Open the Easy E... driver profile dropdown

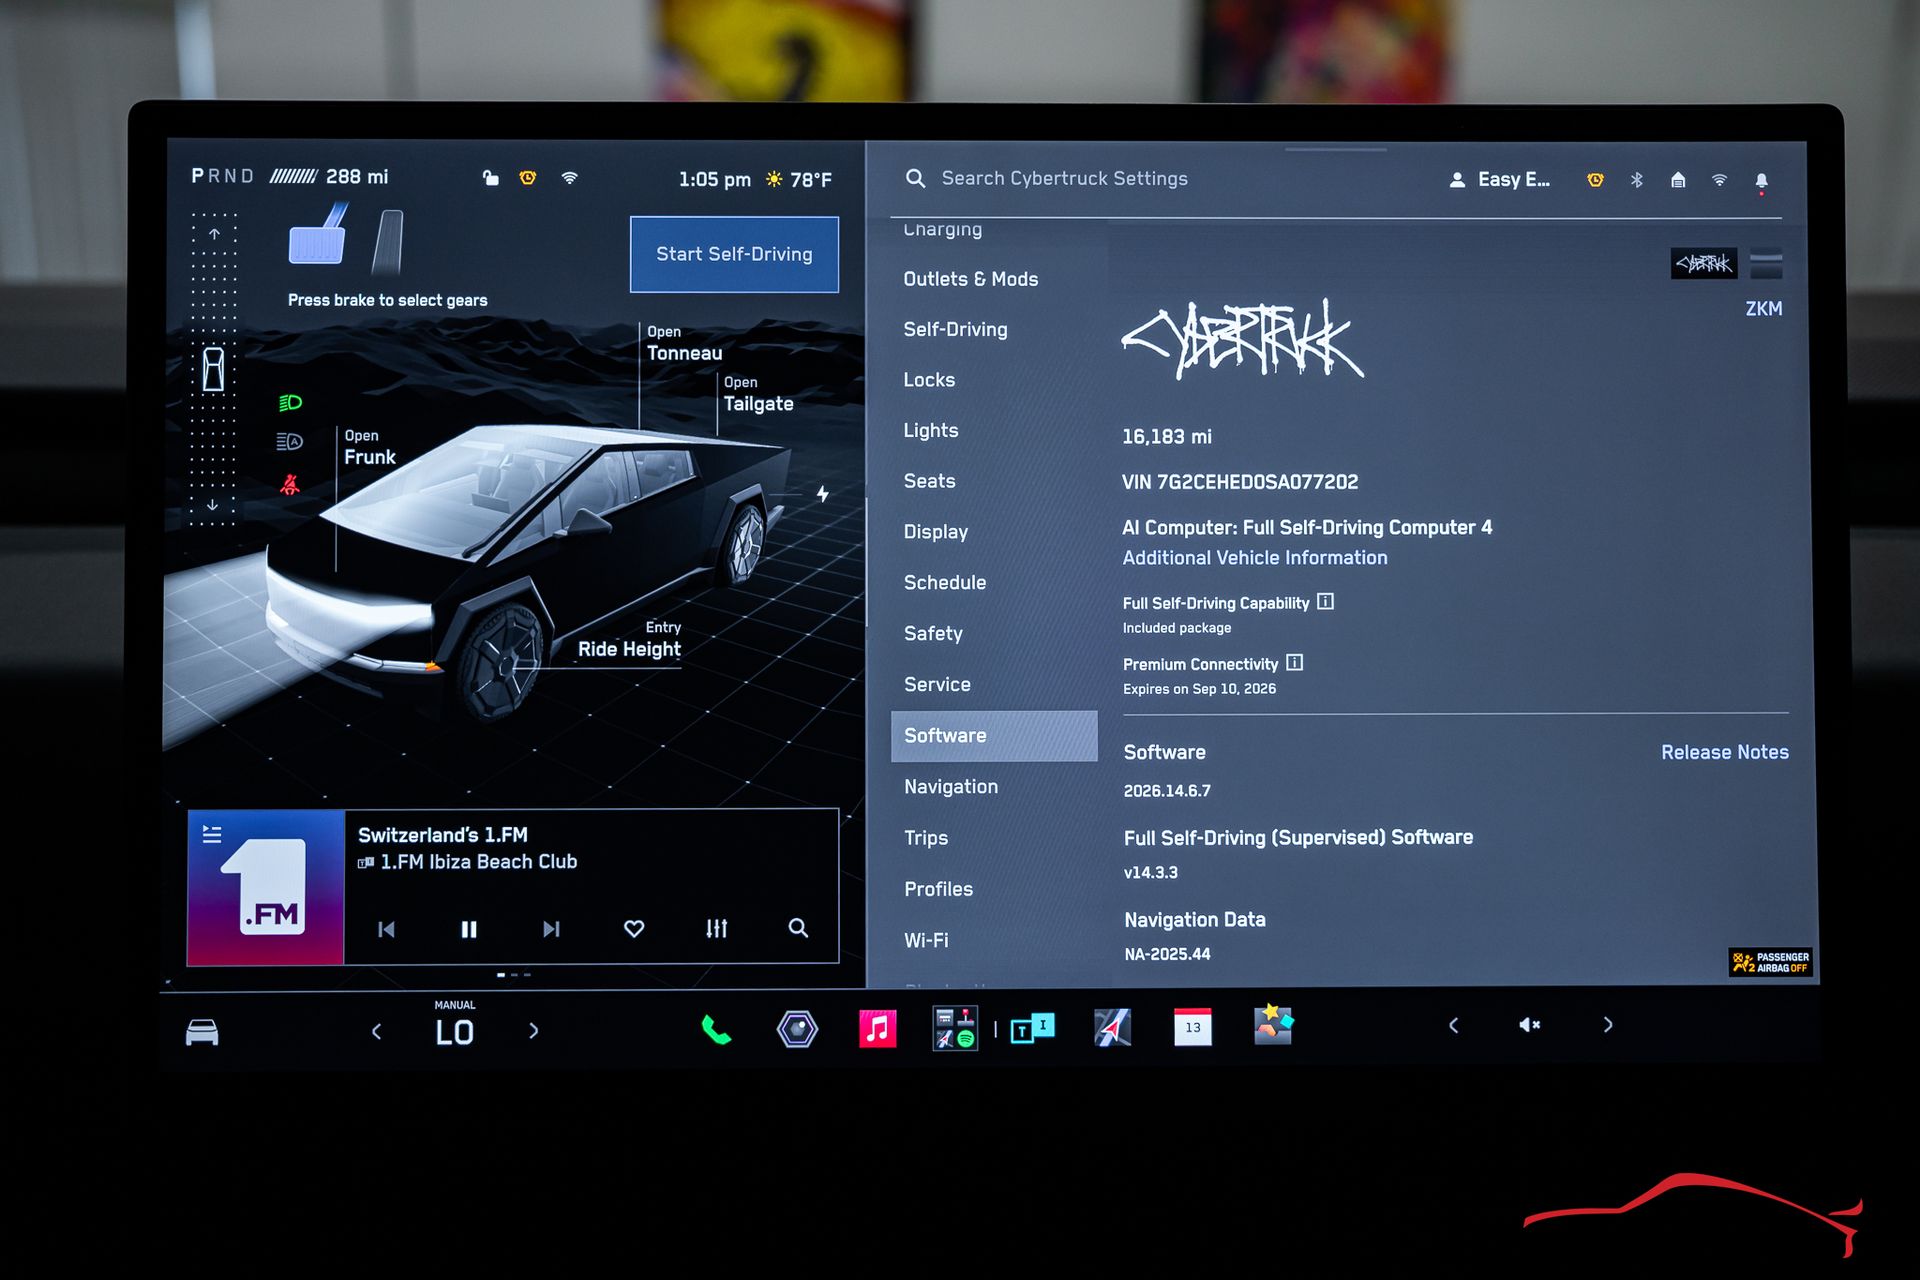pos(1499,180)
